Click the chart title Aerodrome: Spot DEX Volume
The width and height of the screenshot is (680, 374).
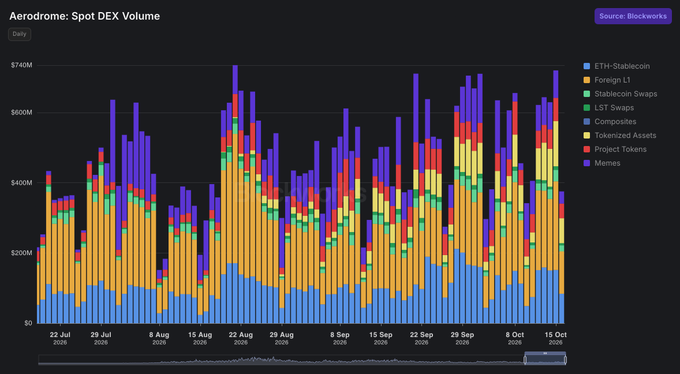point(85,16)
